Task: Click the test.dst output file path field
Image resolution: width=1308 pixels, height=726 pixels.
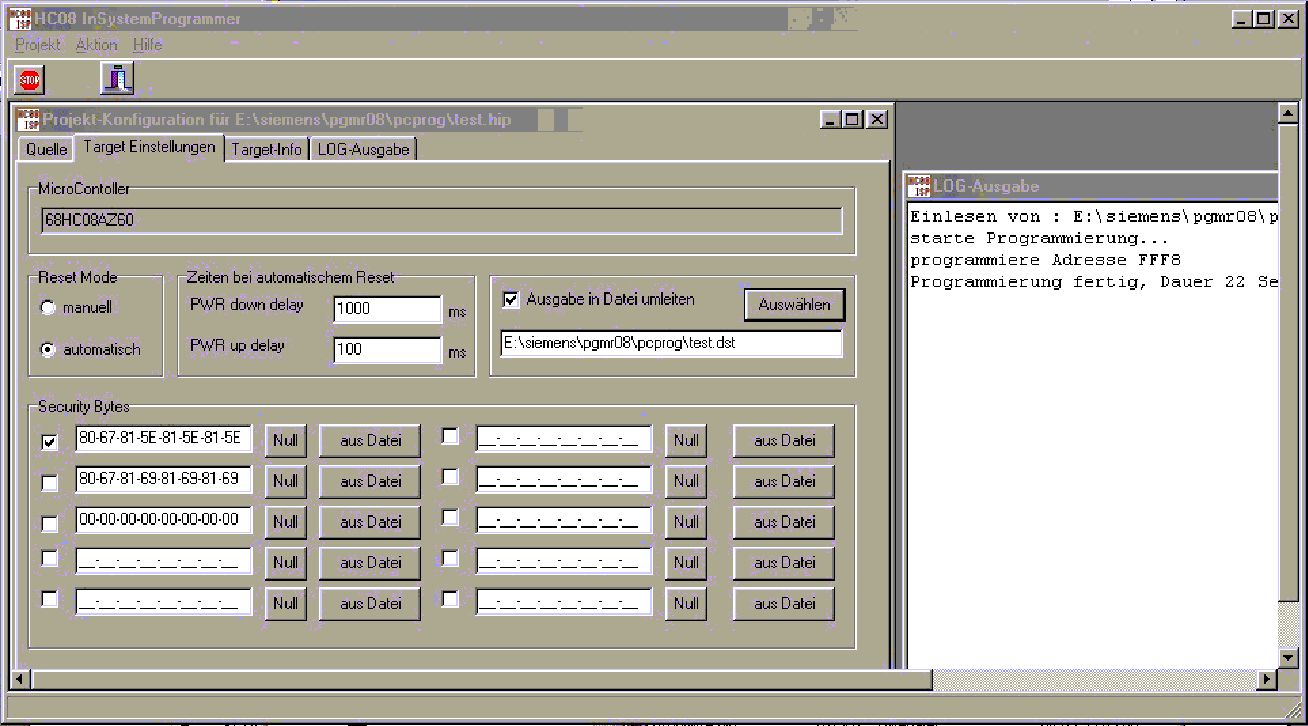Action: click(671, 343)
